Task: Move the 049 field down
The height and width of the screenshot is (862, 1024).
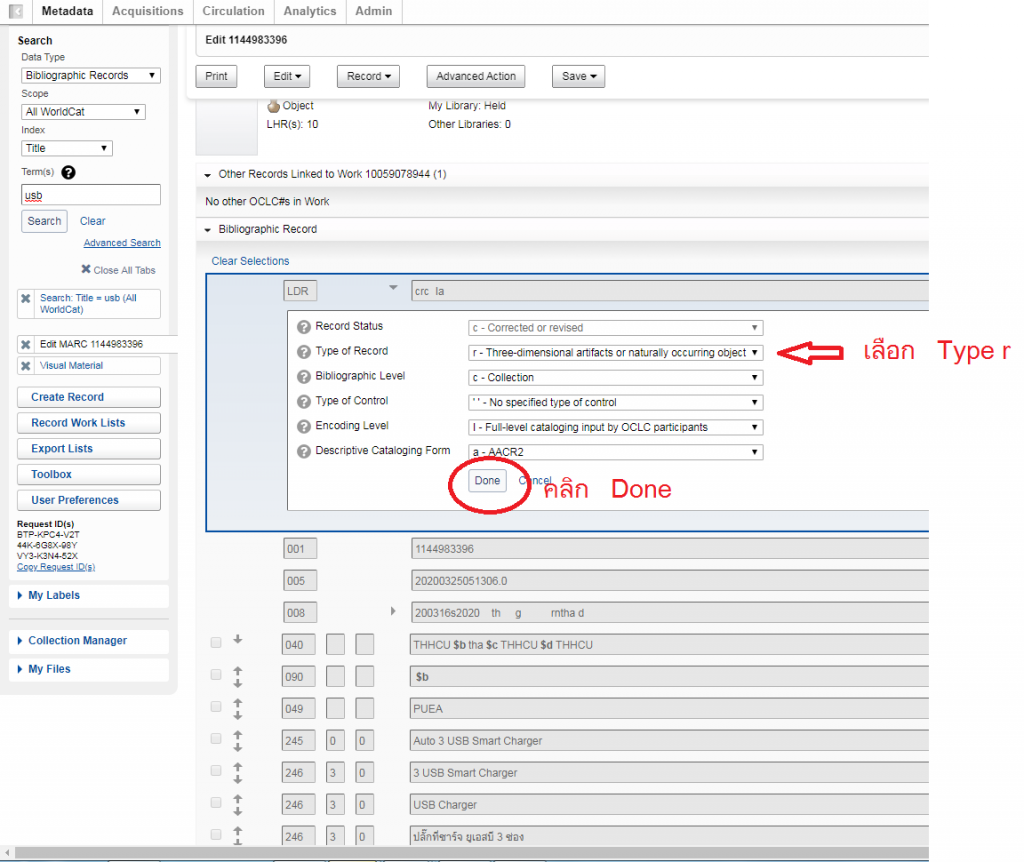Action: (238, 715)
